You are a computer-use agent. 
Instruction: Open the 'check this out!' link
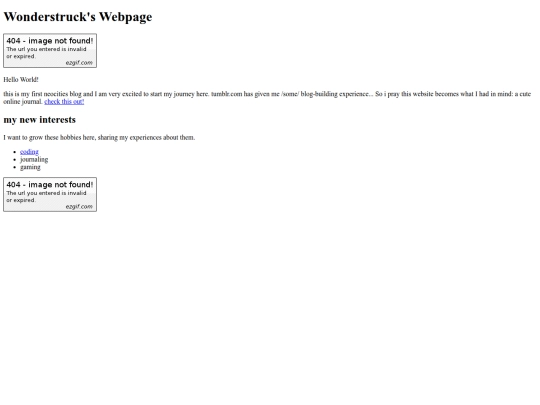64,102
